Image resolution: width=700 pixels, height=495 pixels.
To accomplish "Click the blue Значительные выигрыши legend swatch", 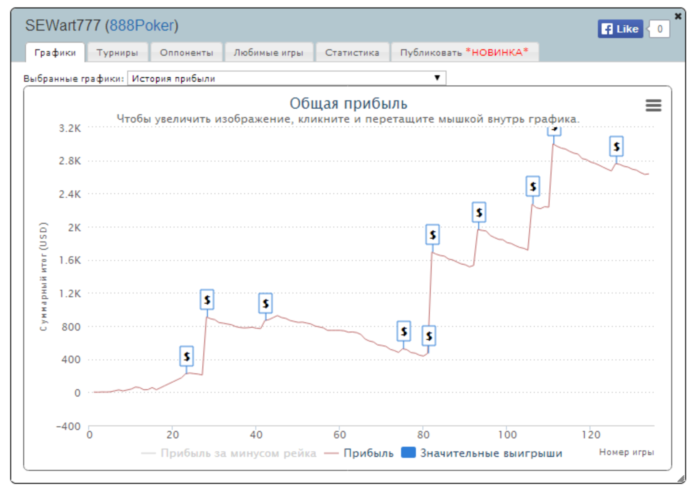I will click(x=408, y=453).
